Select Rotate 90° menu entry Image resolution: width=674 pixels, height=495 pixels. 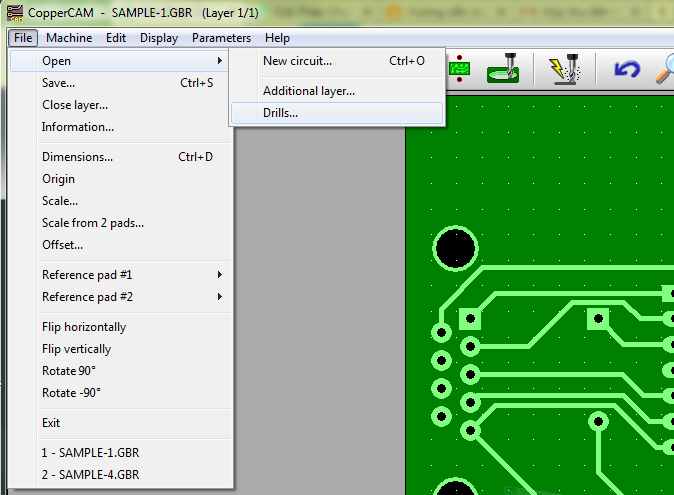120,371
